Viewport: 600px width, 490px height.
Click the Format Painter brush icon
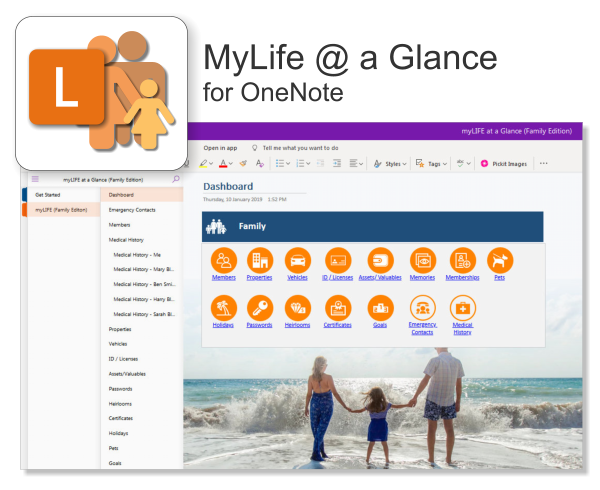[243, 163]
